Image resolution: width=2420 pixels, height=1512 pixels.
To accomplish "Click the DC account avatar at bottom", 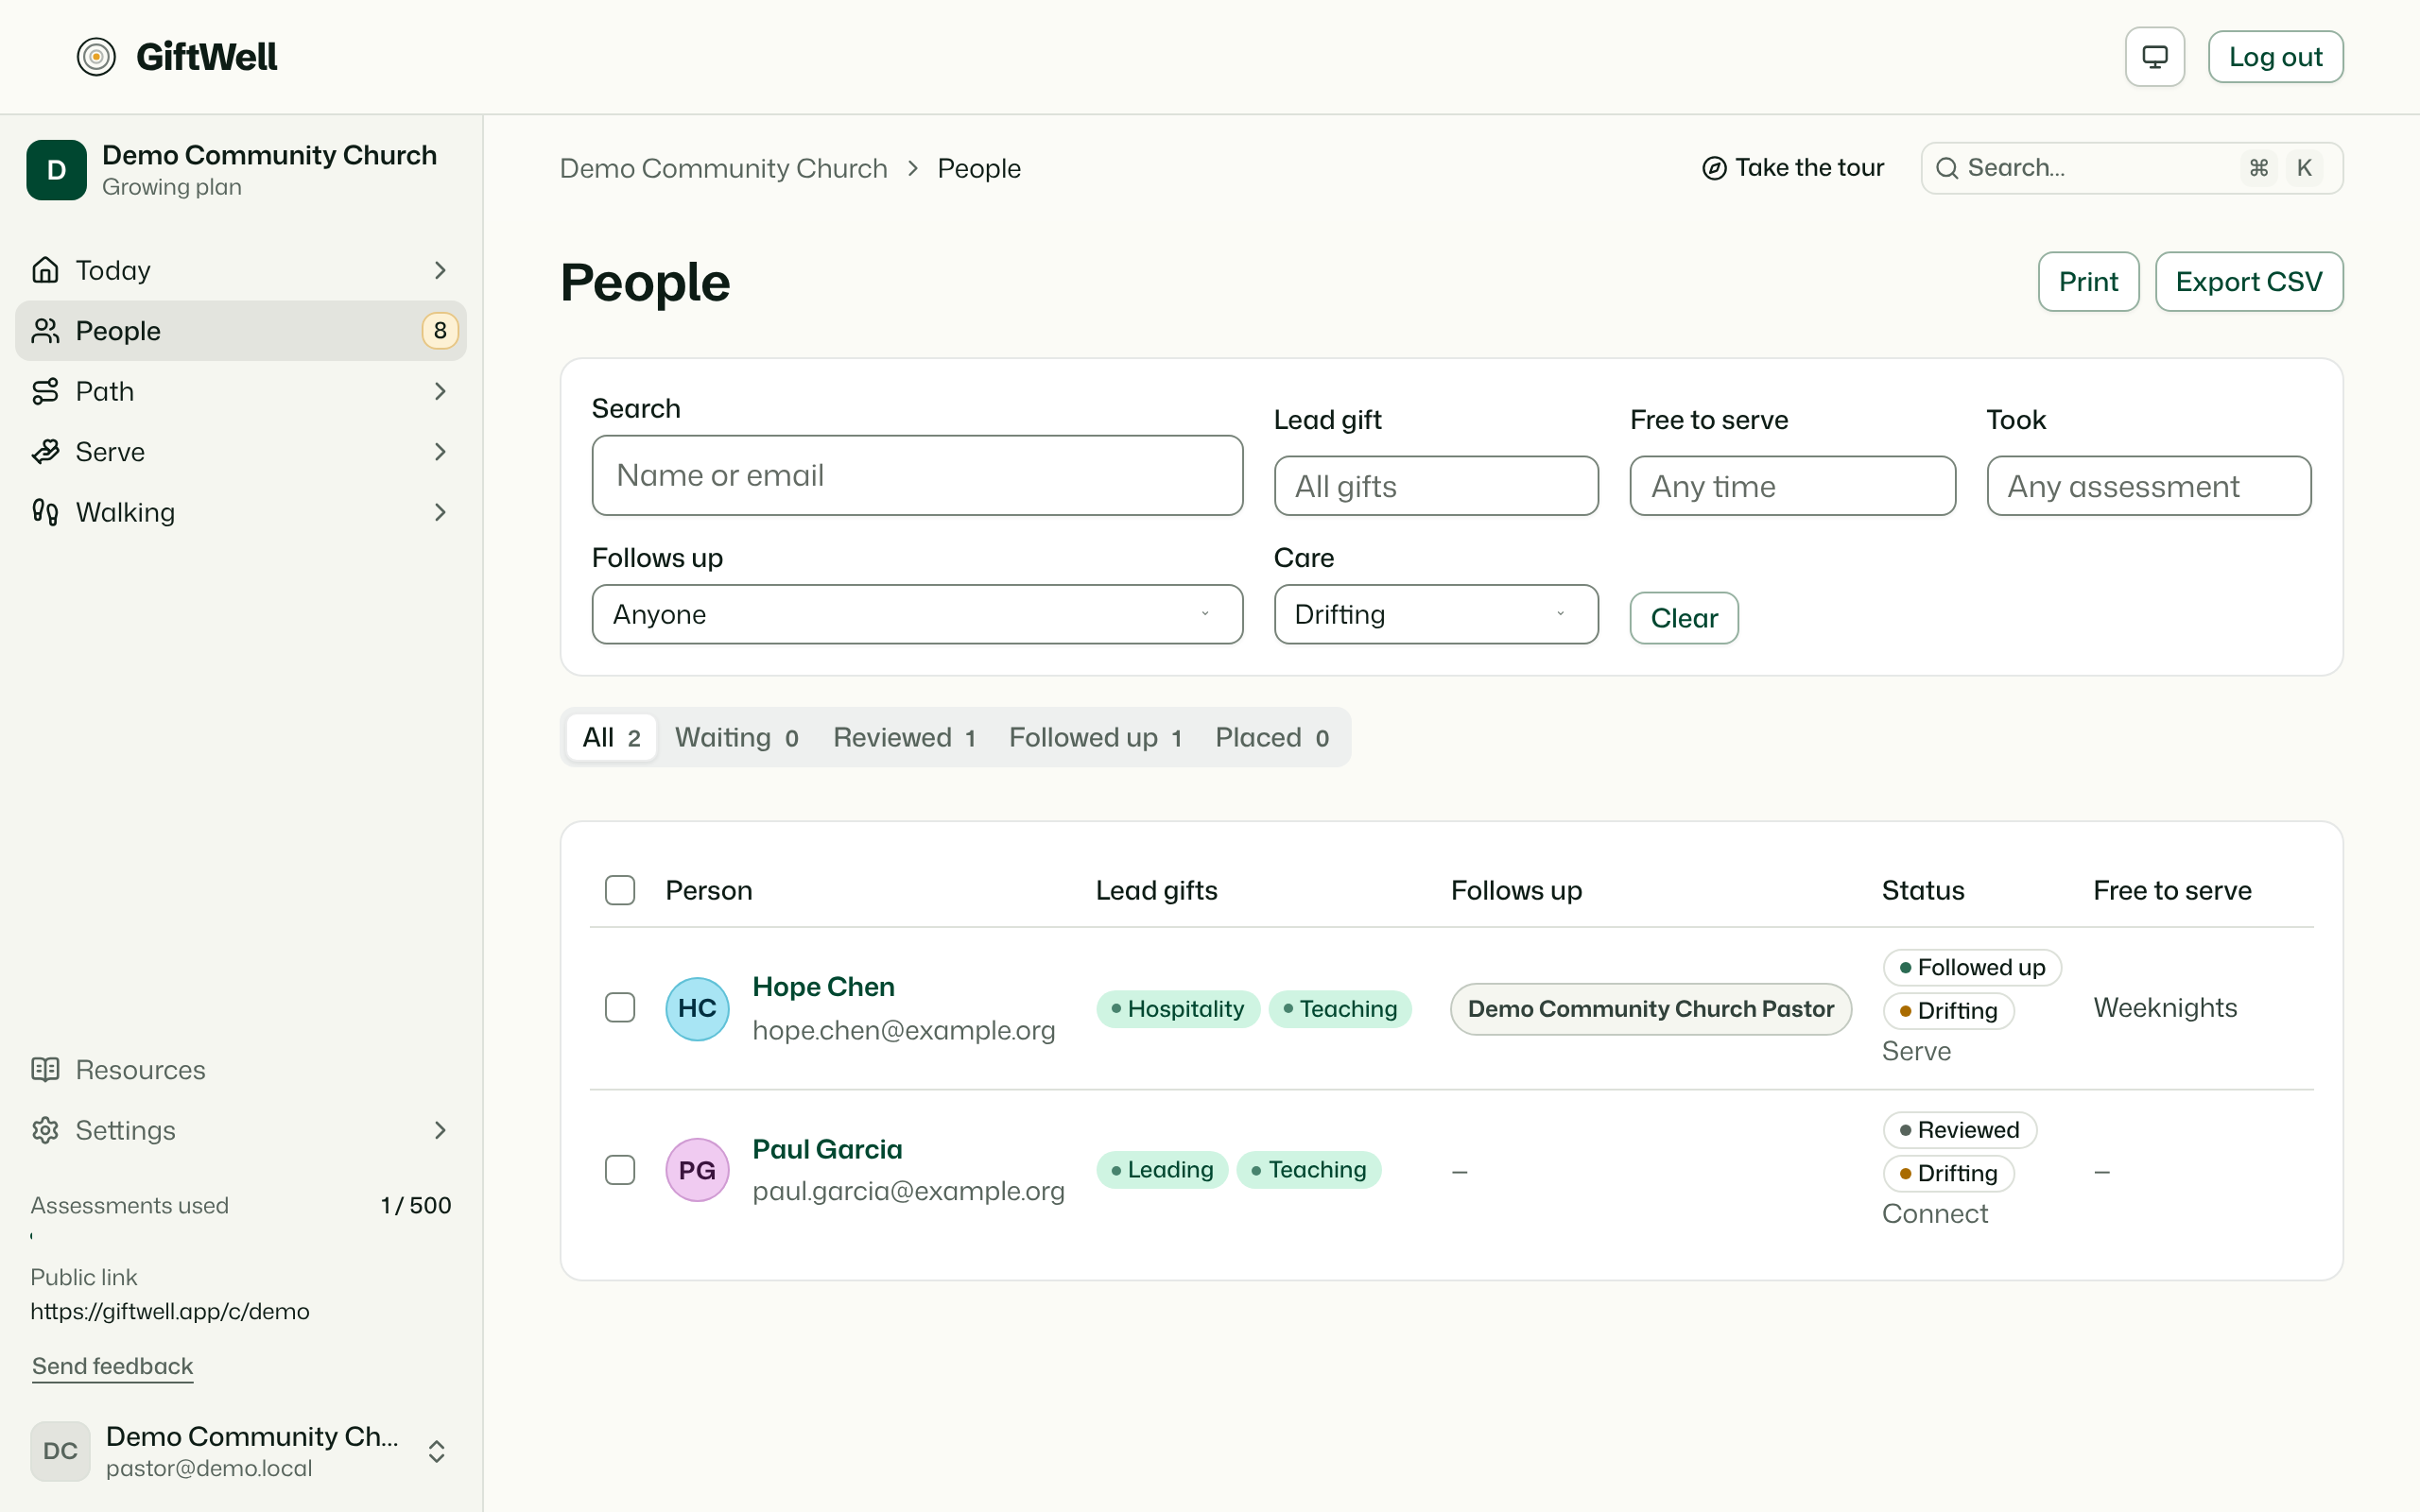I will tap(60, 1451).
